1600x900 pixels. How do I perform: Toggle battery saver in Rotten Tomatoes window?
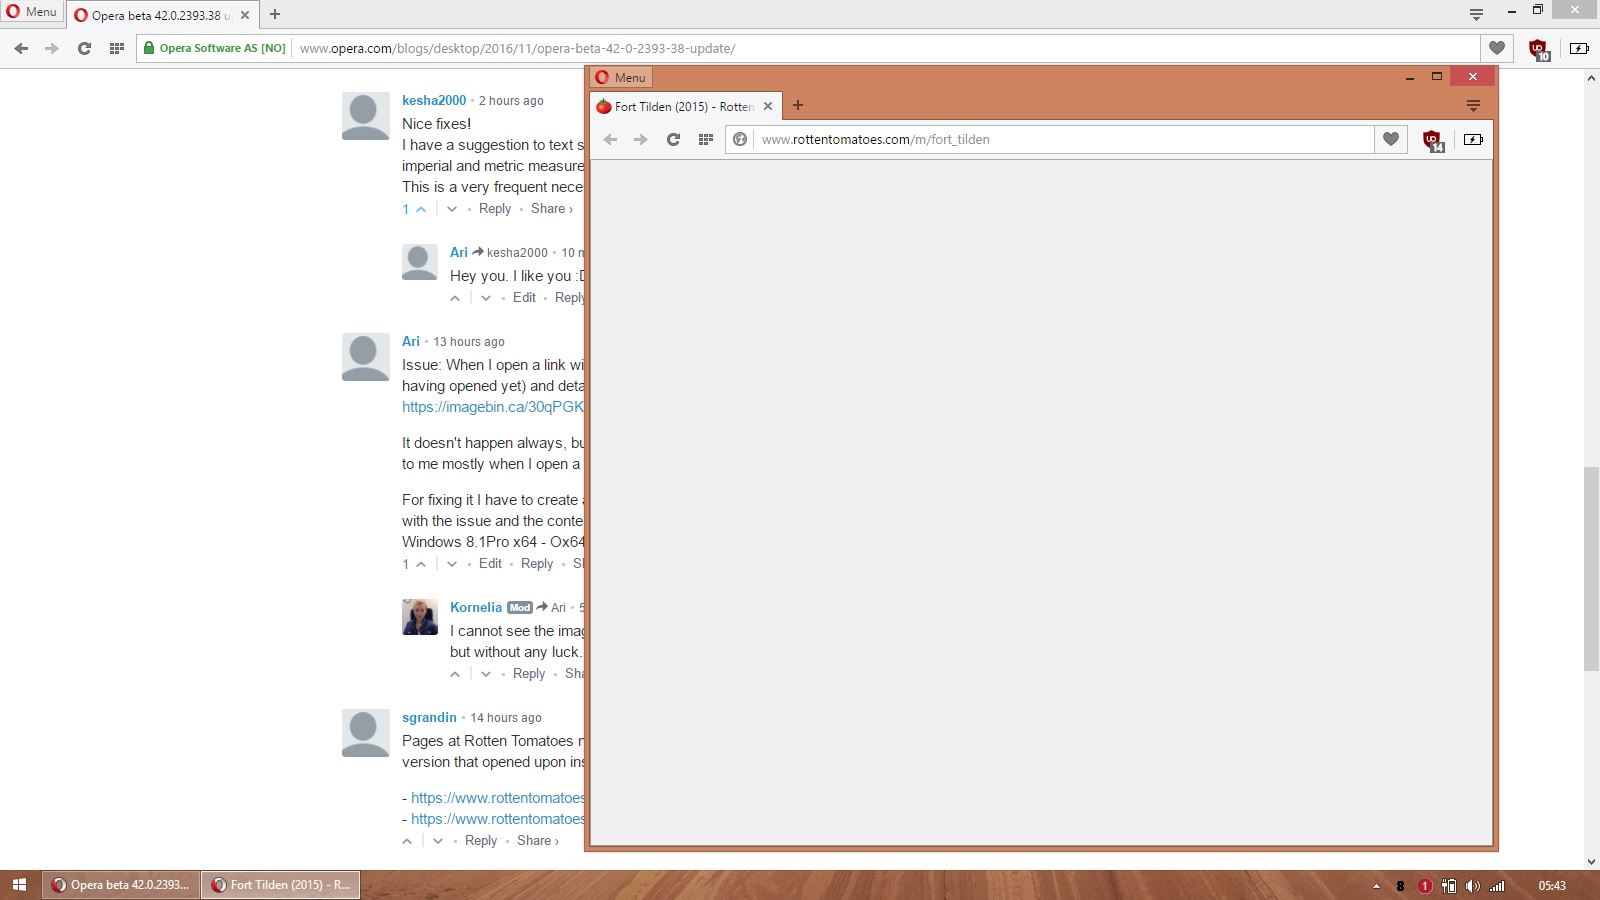pos(1473,139)
